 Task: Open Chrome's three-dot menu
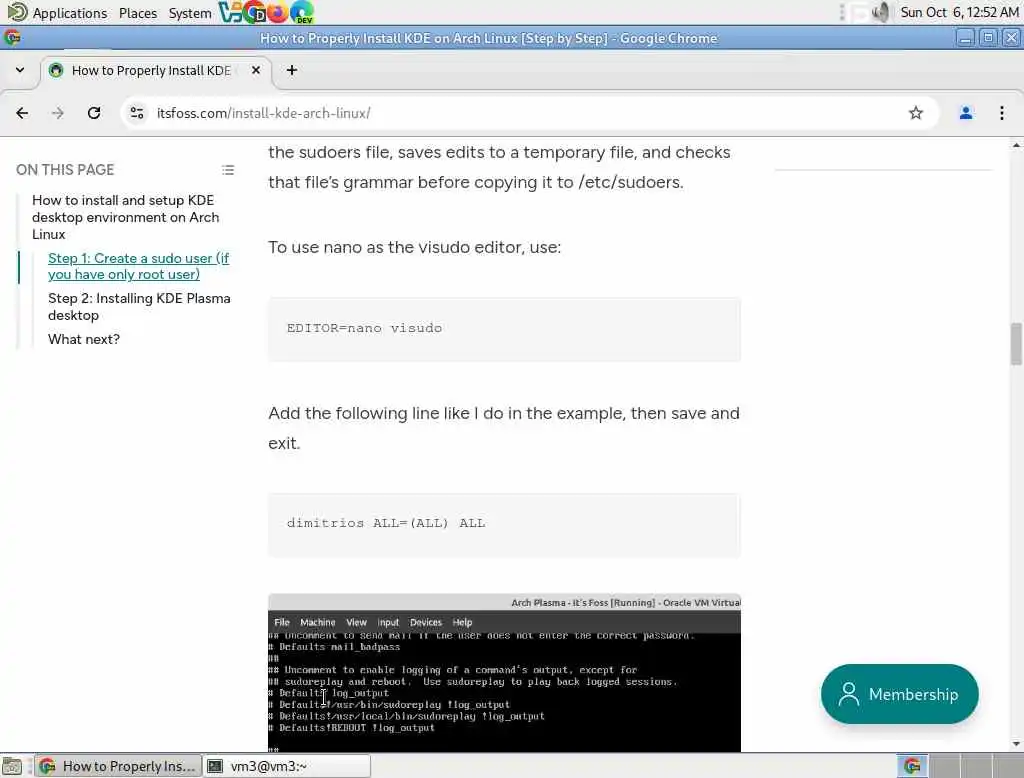click(1001, 113)
